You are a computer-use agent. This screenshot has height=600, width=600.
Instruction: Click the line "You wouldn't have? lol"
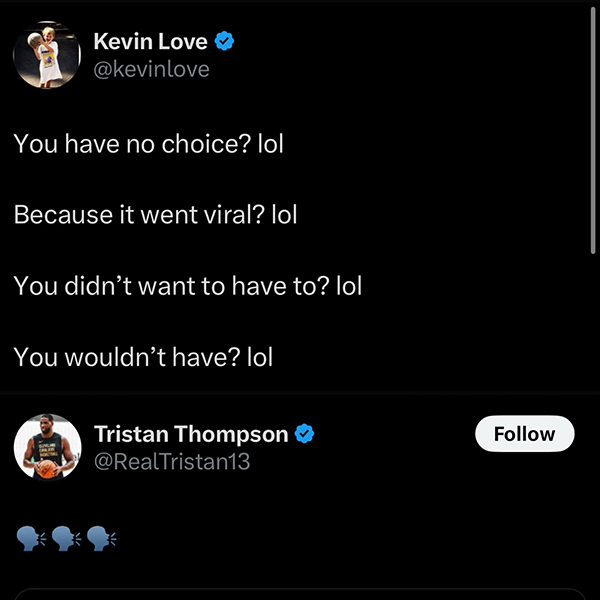pyautogui.click(x=143, y=357)
